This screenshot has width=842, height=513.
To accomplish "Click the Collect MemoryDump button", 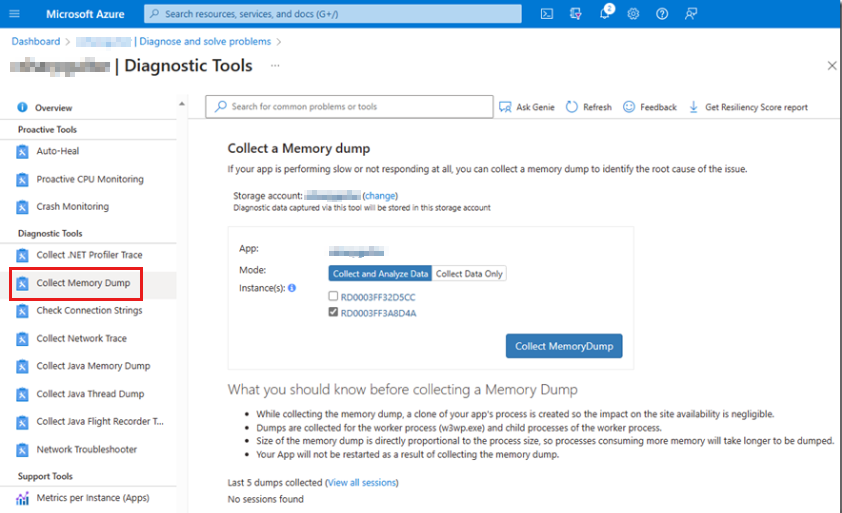I will coord(564,346).
